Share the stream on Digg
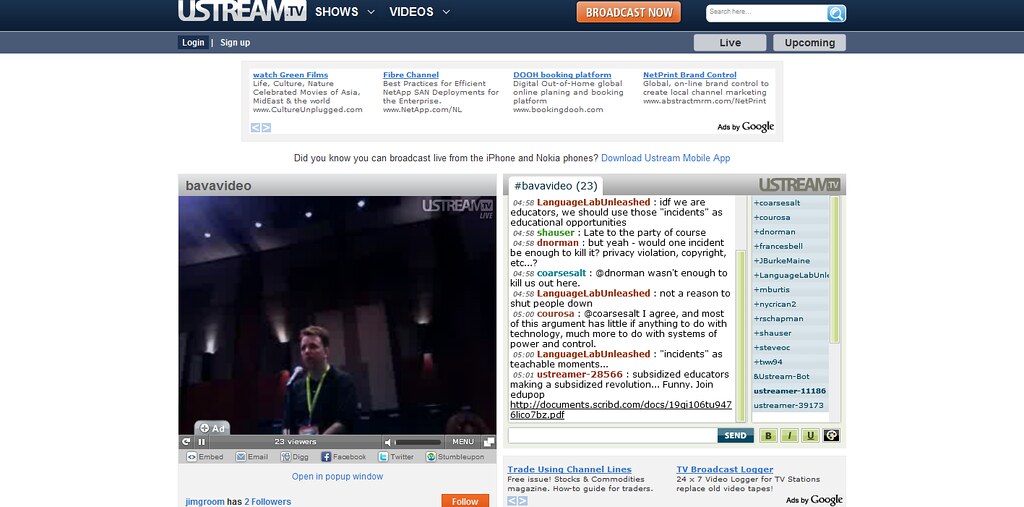Screen dimensions: 1024x507 coord(295,457)
